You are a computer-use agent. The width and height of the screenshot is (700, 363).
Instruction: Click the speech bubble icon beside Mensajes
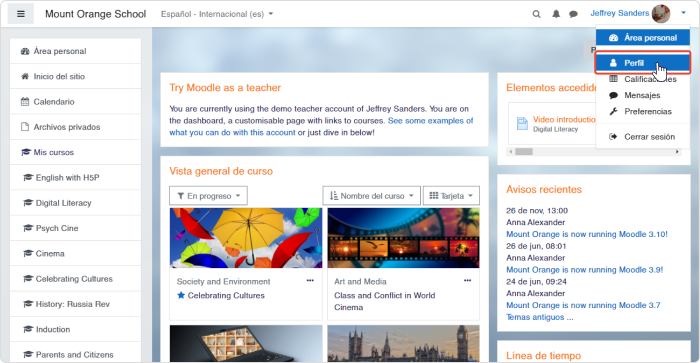pyautogui.click(x=613, y=95)
